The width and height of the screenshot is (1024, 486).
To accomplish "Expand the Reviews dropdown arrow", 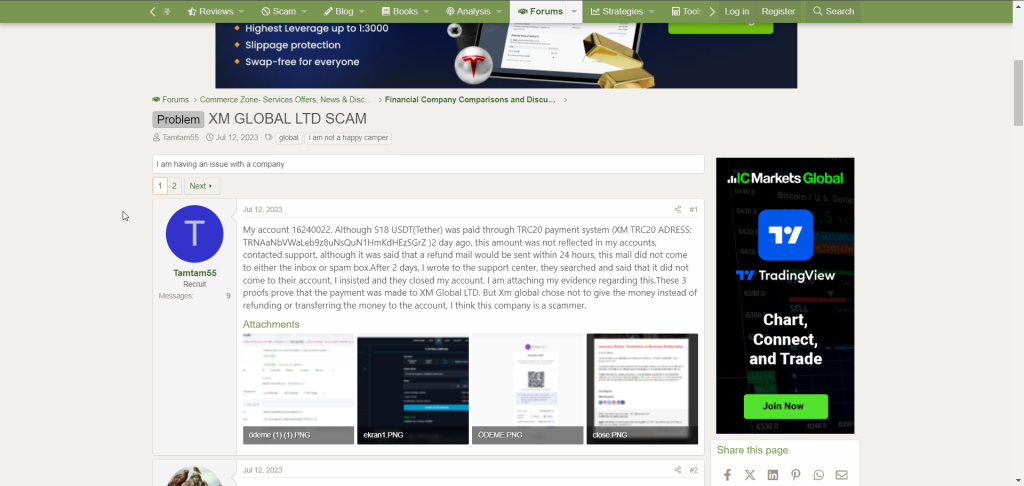I will 241,11.
